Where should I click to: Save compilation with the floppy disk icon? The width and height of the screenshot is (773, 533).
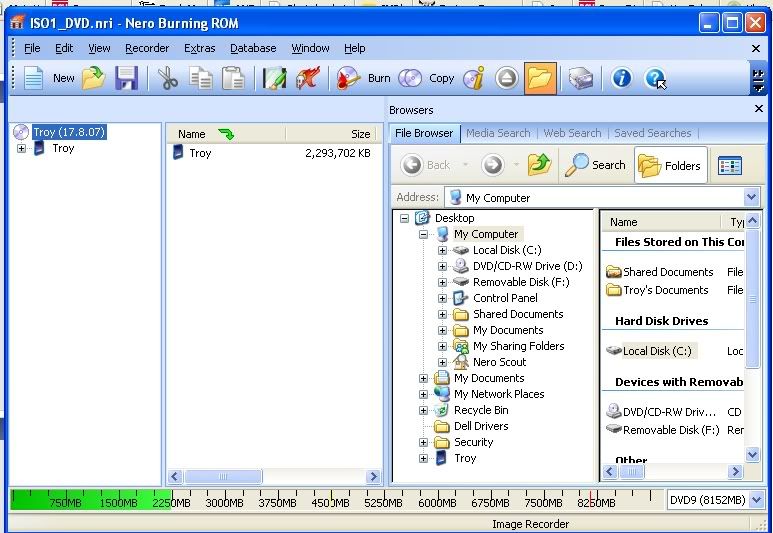tap(126, 78)
